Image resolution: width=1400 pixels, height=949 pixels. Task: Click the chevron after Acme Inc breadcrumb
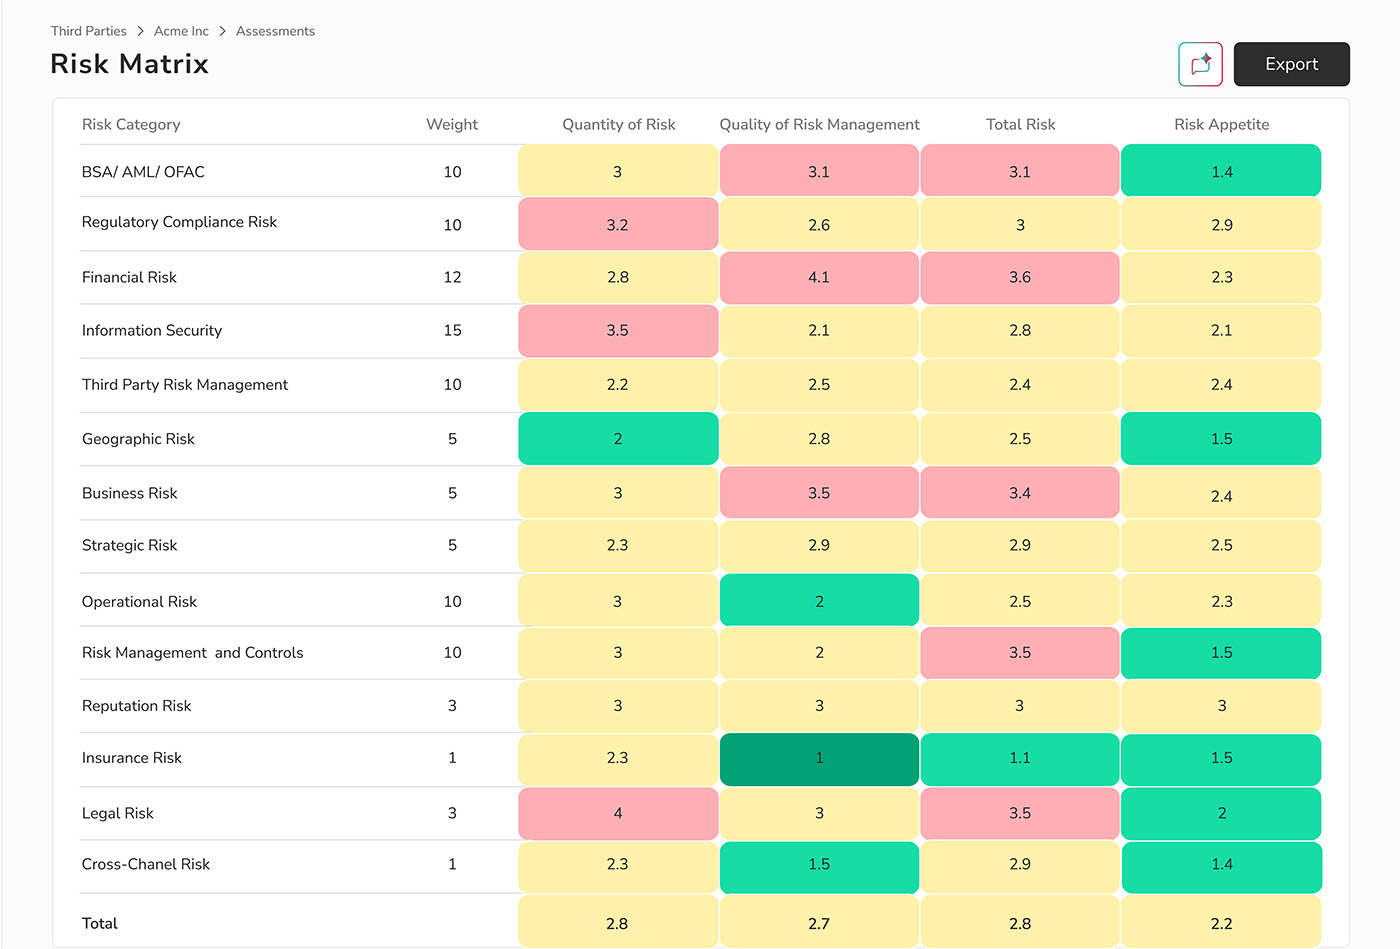click(222, 31)
